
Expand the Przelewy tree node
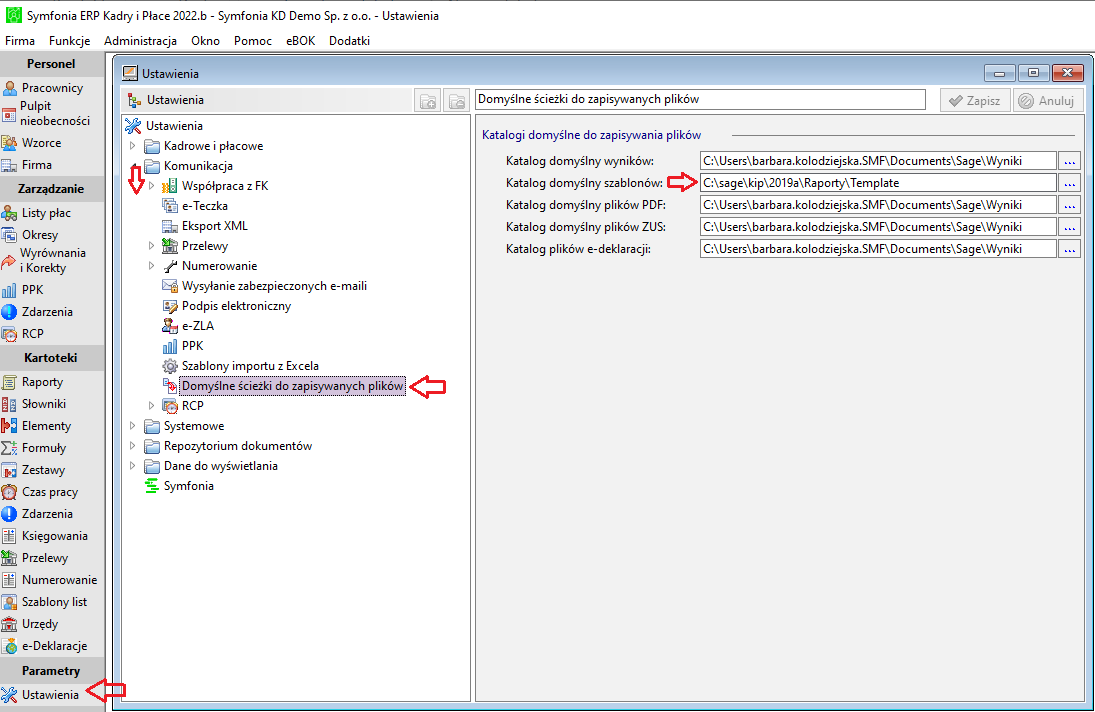pyautogui.click(x=151, y=246)
